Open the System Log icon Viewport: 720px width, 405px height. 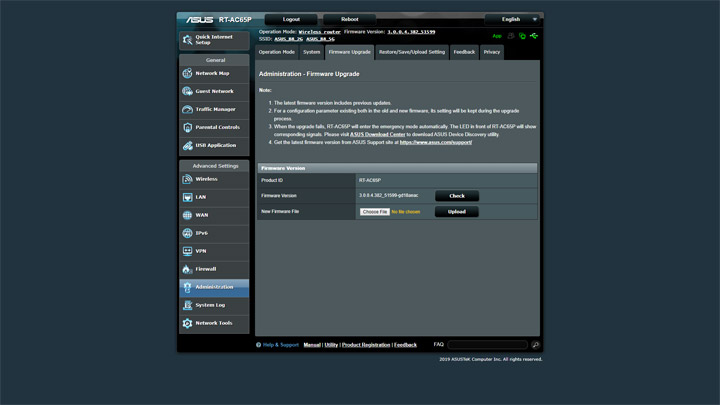point(187,305)
